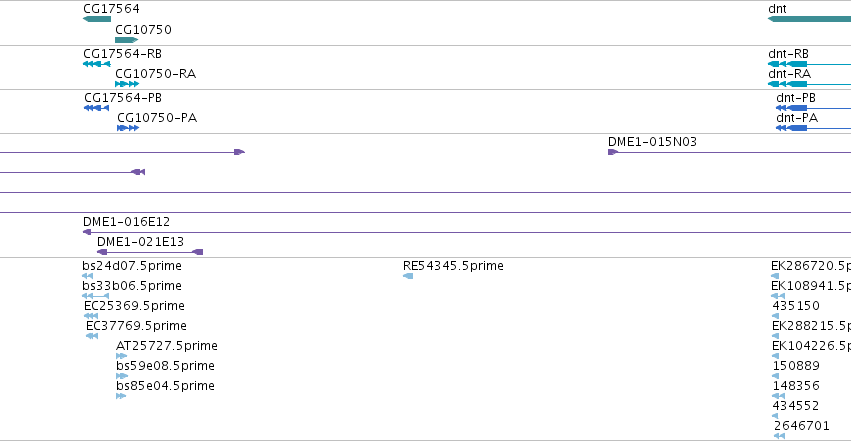Click the EC25369.5prime EST label

(x=134, y=306)
